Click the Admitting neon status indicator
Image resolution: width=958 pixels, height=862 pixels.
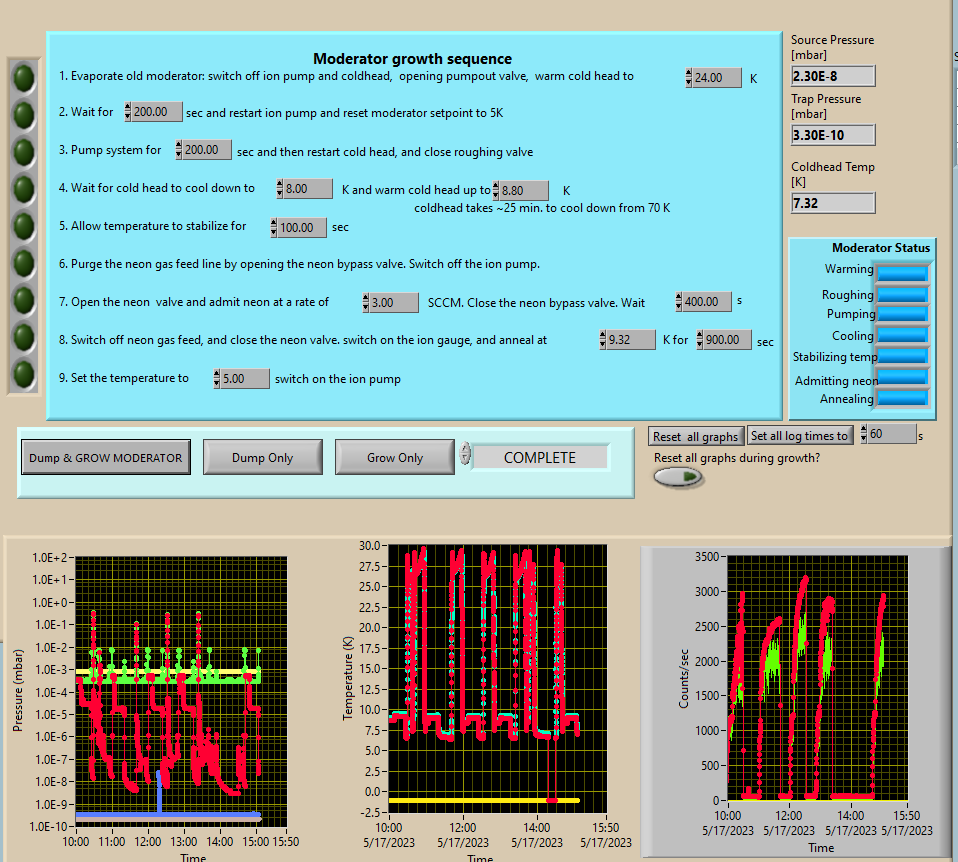[x=902, y=378]
